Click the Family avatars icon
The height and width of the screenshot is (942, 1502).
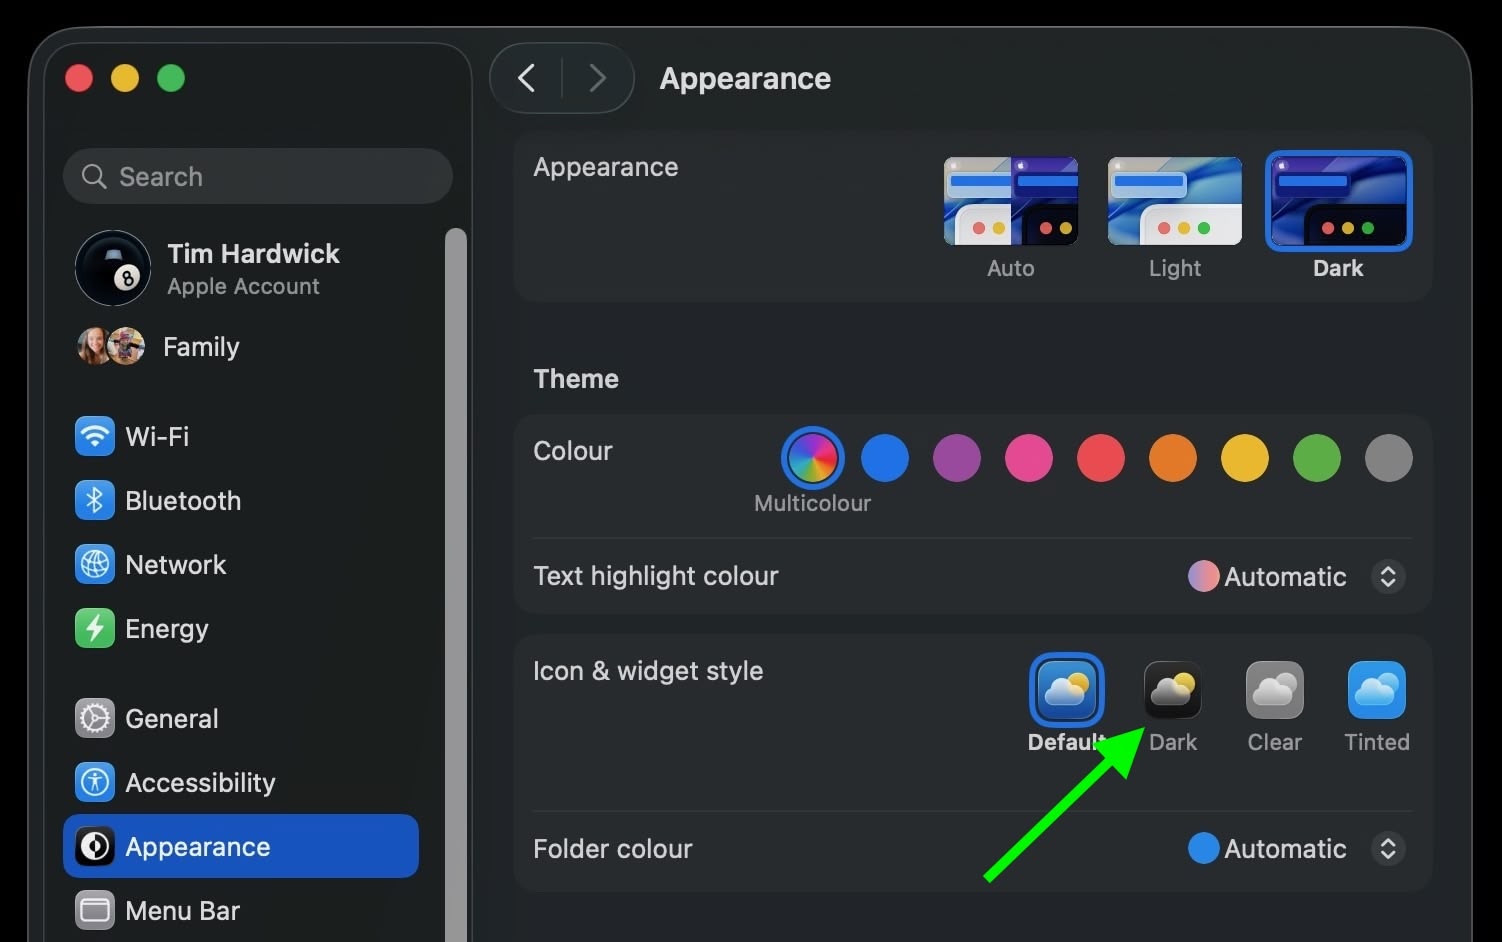pyautogui.click(x=111, y=346)
